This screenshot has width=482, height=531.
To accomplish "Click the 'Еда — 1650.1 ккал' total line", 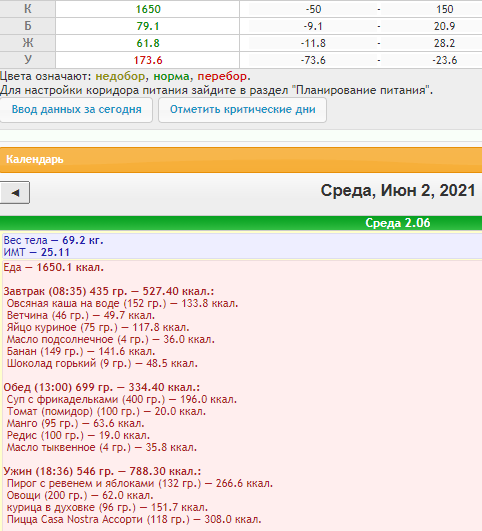I will [x=54, y=267].
